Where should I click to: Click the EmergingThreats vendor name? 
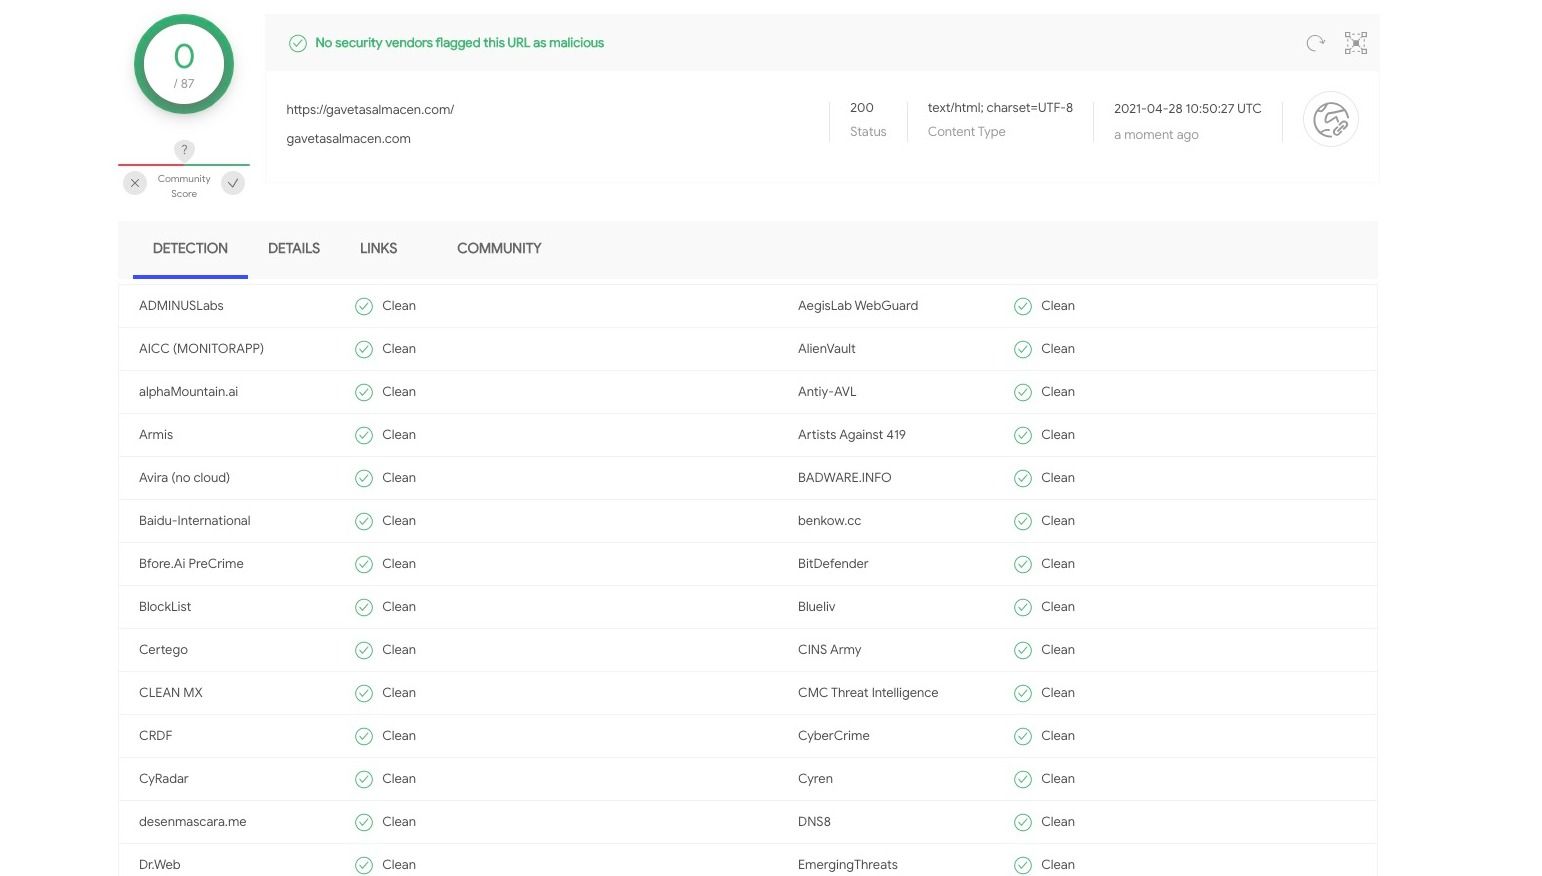coord(848,865)
